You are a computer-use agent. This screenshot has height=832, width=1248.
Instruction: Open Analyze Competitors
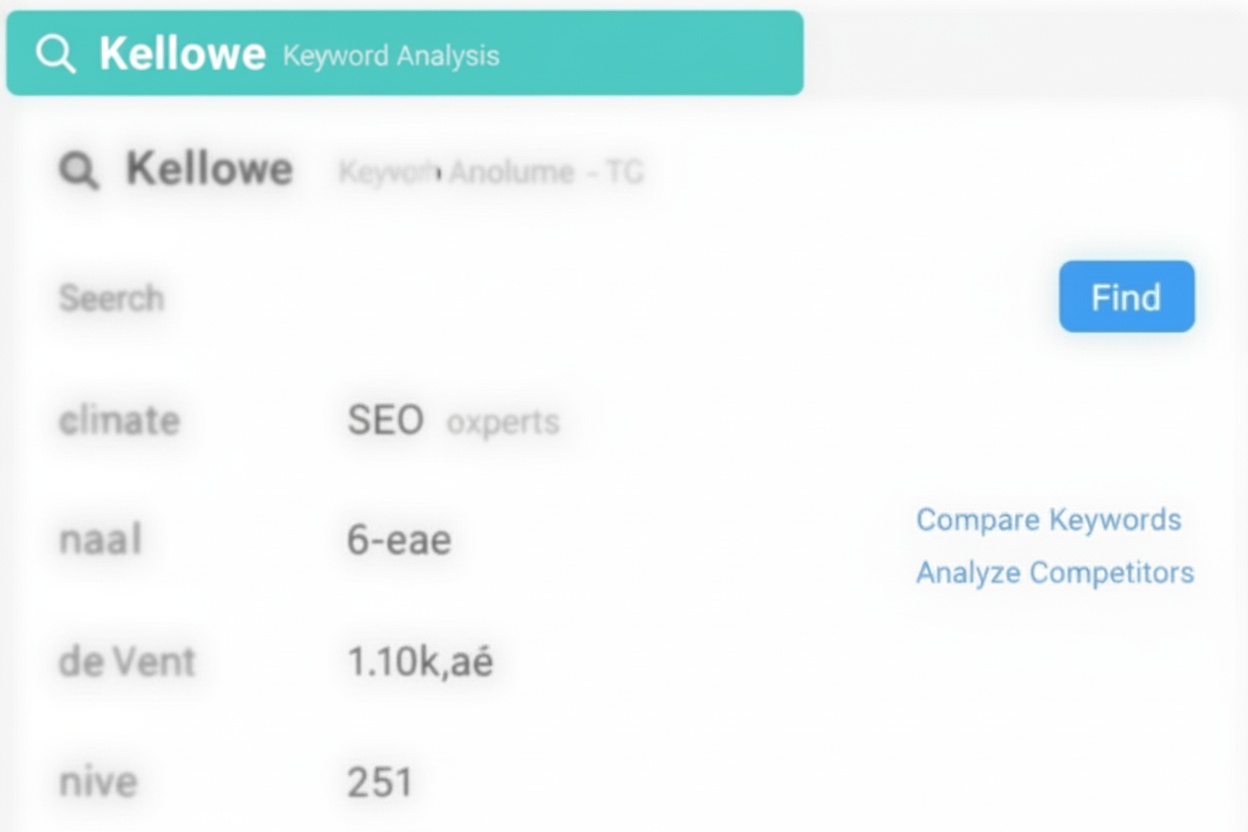tap(1054, 572)
